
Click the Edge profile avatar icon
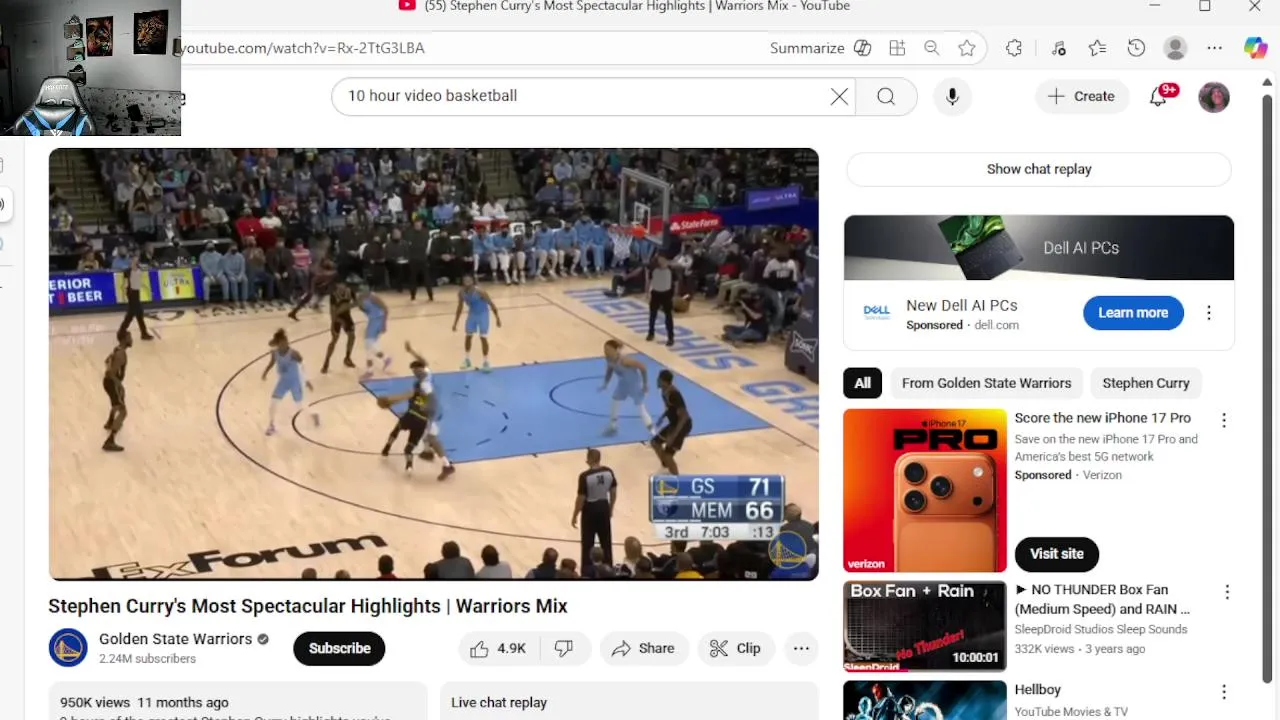(1176, 48)
